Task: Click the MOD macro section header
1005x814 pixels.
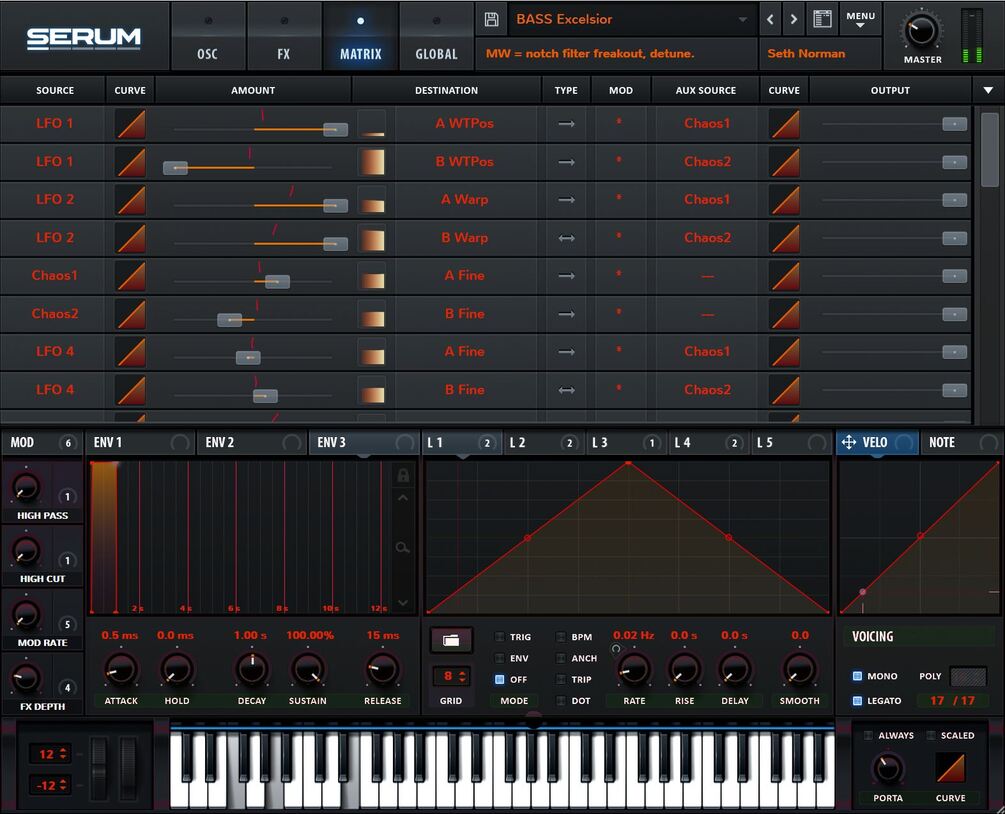Action: [x=42, y=442]
